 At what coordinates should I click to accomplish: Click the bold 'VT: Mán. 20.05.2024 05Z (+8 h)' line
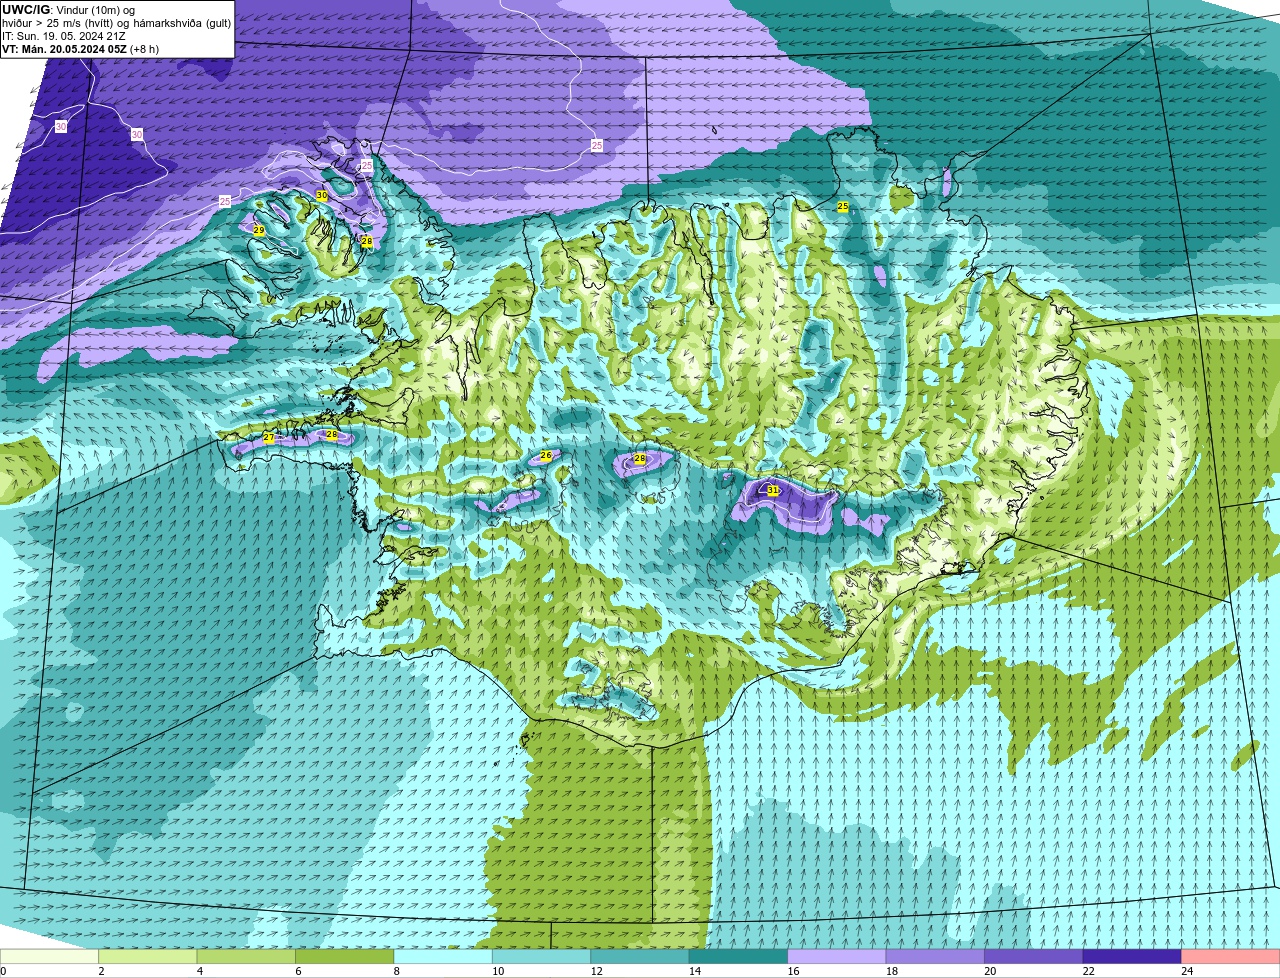tap(80, 49)
